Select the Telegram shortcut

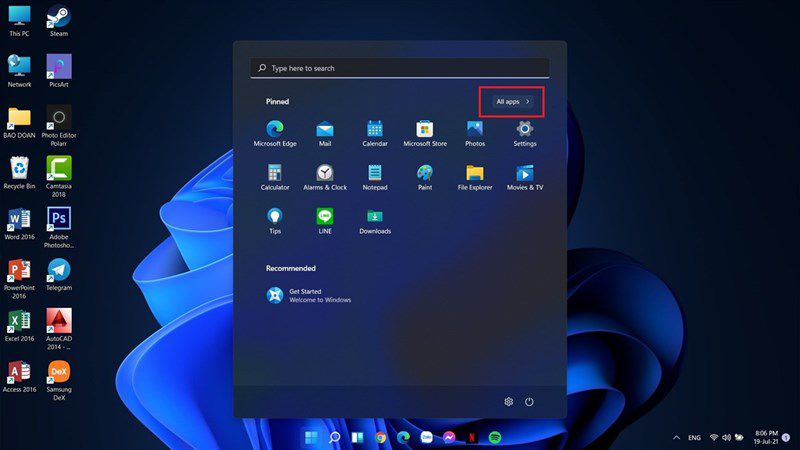pos(59,275)
